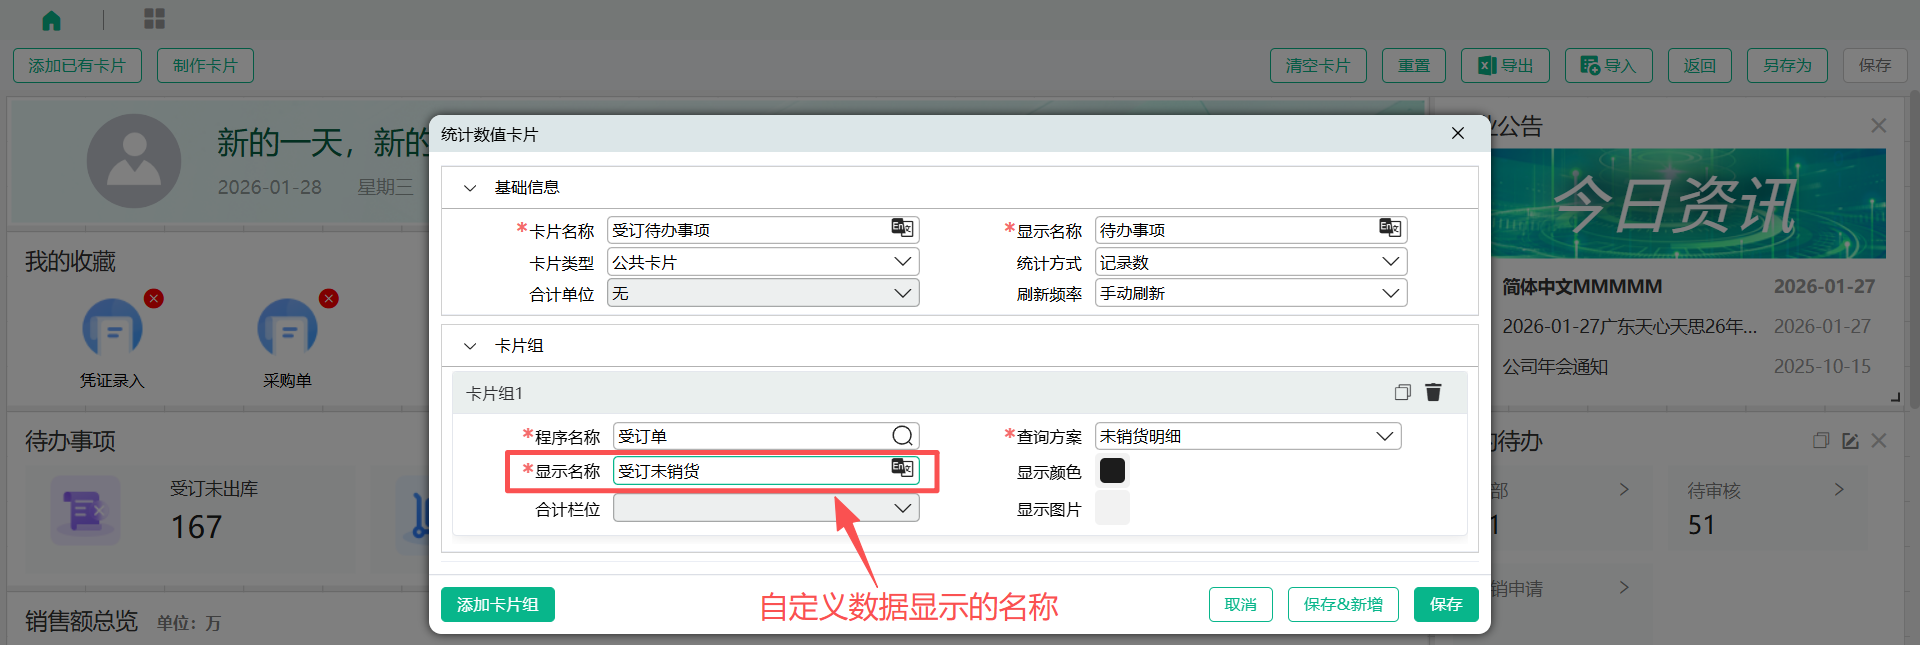Collapse the 基础信息 section
Screen dimensions: 1920x645
(470, 188)
